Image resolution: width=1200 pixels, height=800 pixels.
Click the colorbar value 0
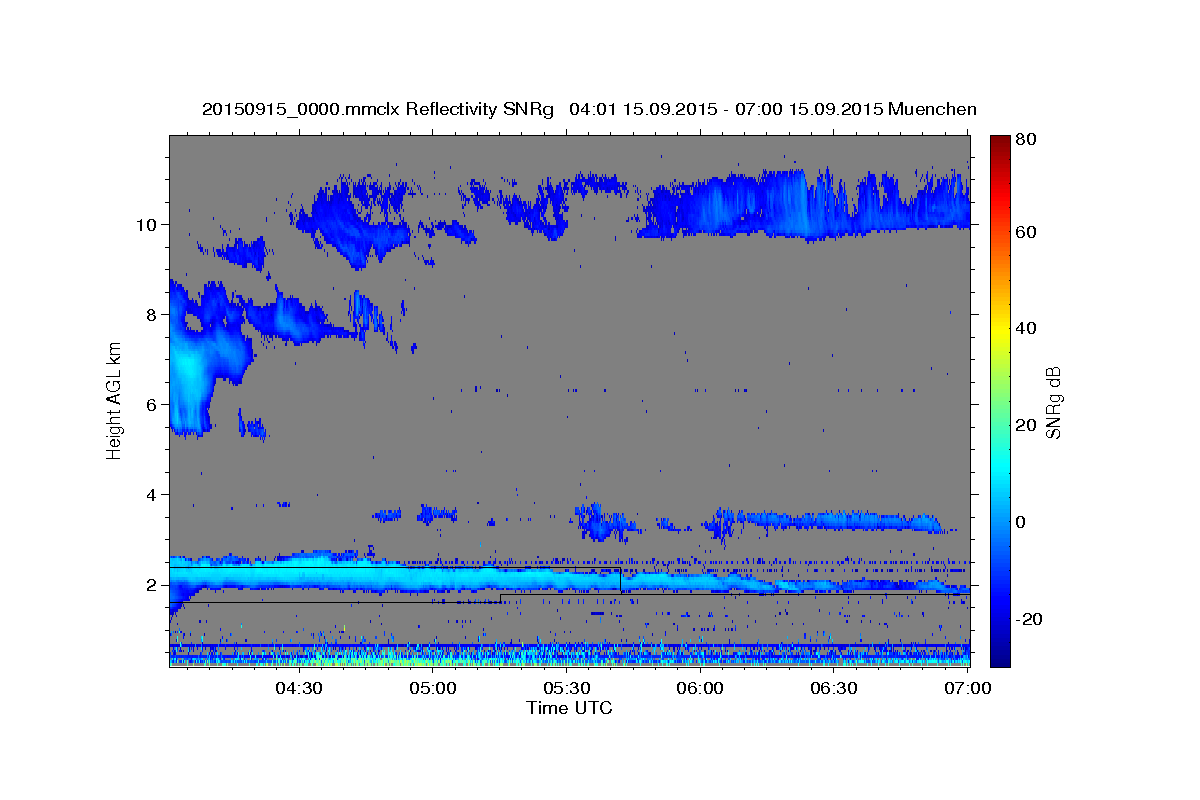[1022, 522]
